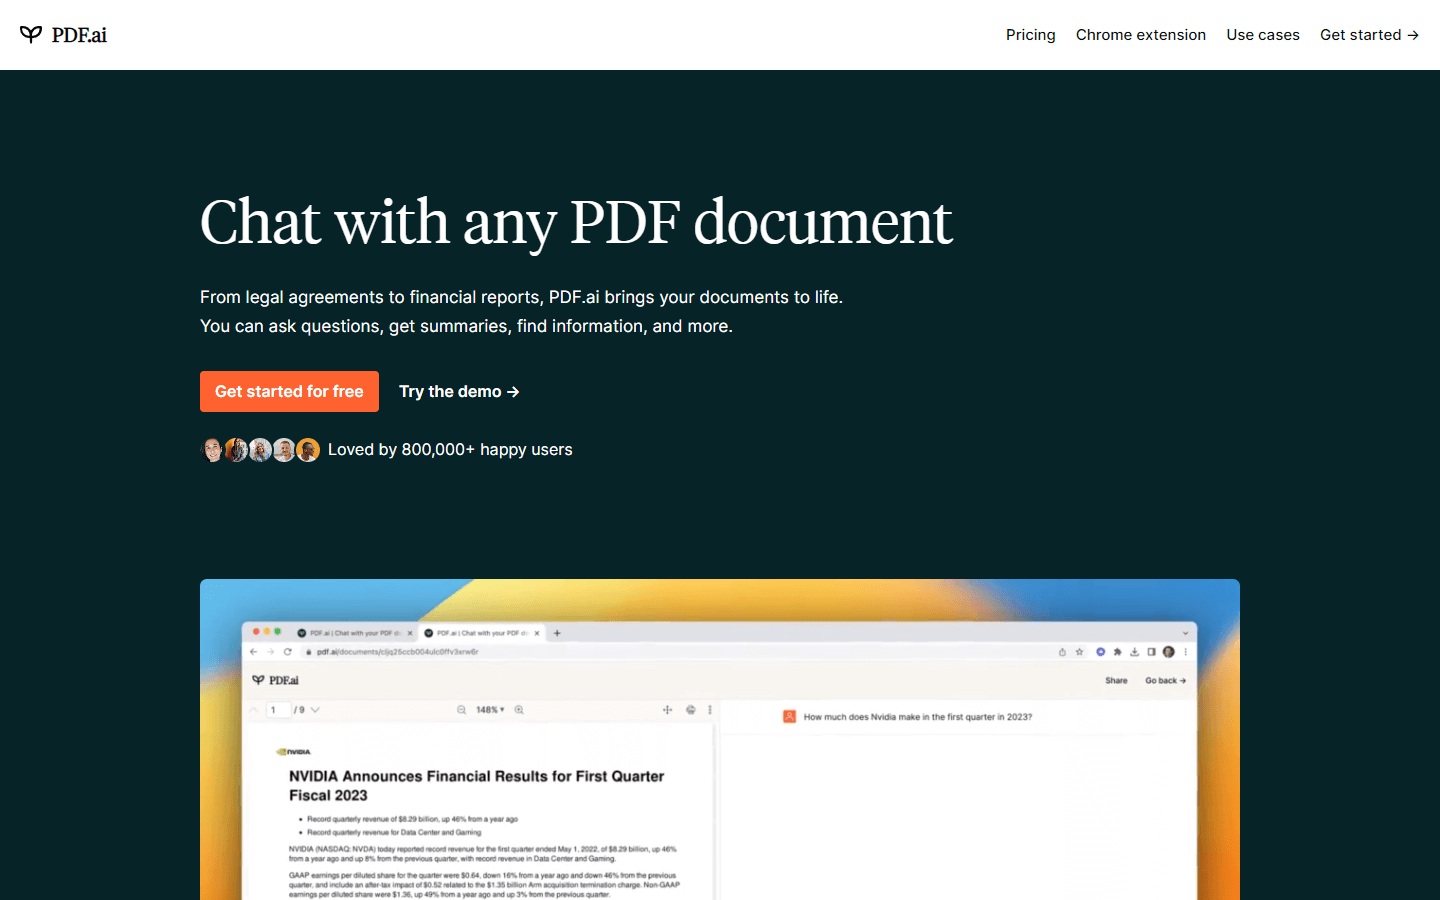Click the PDF.ai logo in the header
This screenshot has height=900, width=1440.
[x=63, y=35]
